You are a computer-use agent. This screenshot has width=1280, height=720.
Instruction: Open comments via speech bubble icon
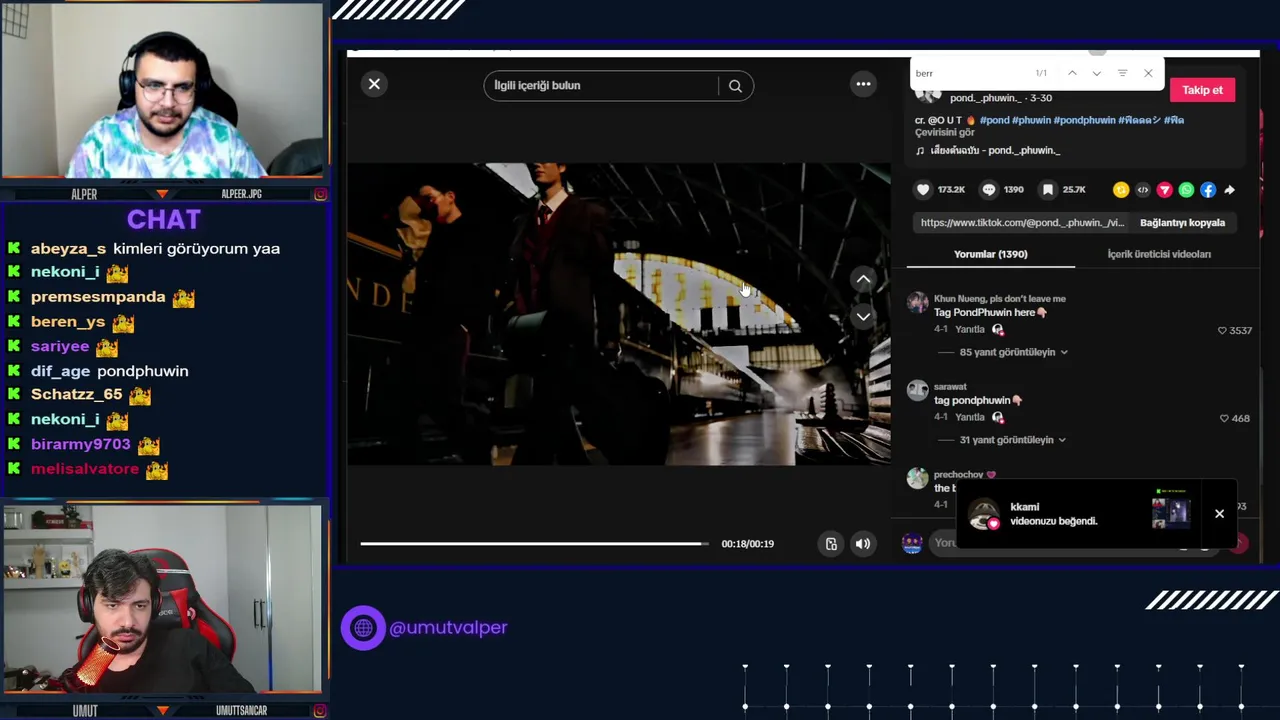click(x=989, y=190)
